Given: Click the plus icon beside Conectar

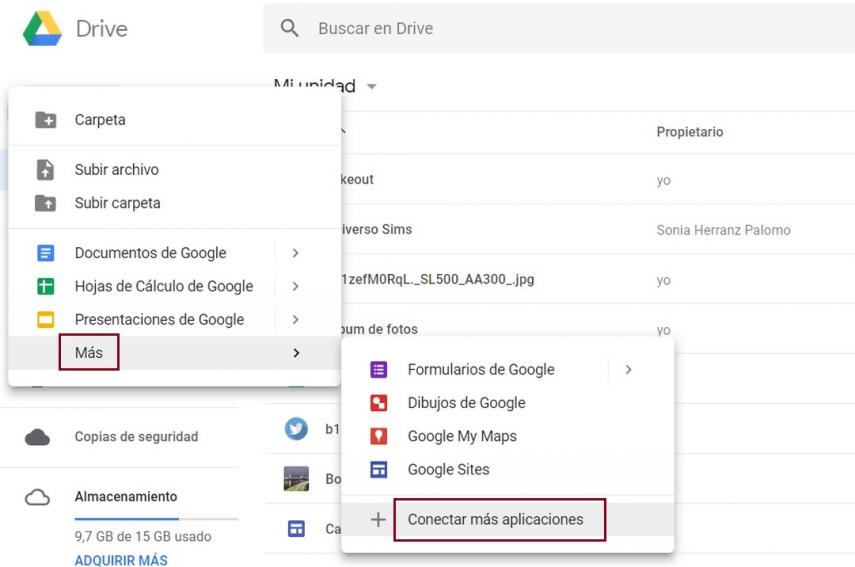Looking at the screenshot, I should tap(378, 520).
